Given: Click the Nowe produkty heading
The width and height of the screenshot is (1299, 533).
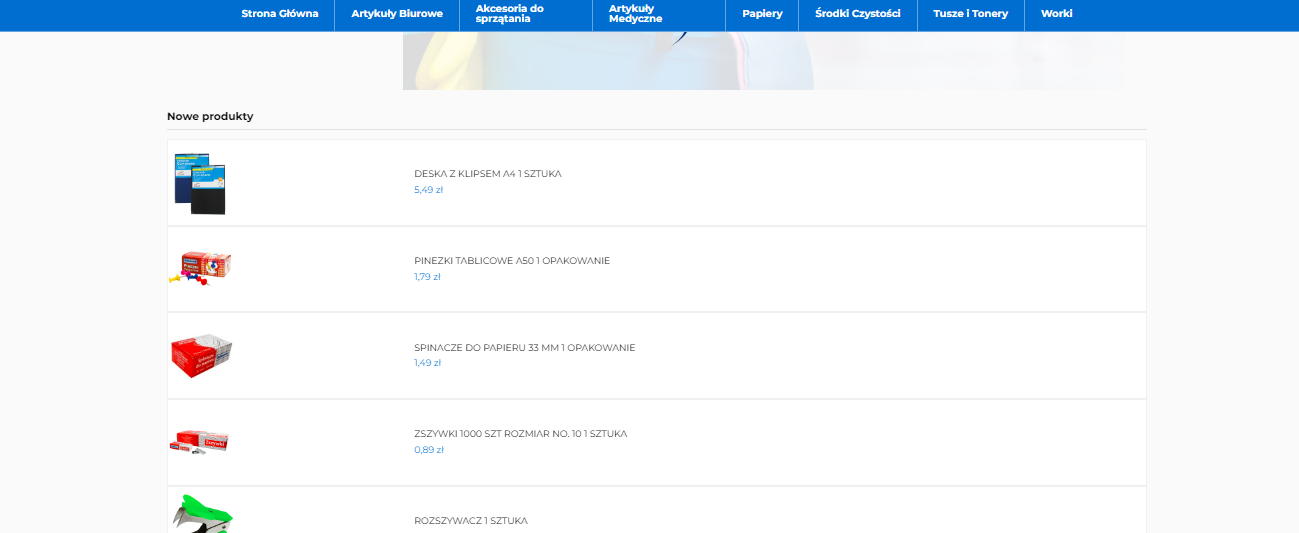Looking at the screenshot, I should pyautogui.click(x=210, y=116).
